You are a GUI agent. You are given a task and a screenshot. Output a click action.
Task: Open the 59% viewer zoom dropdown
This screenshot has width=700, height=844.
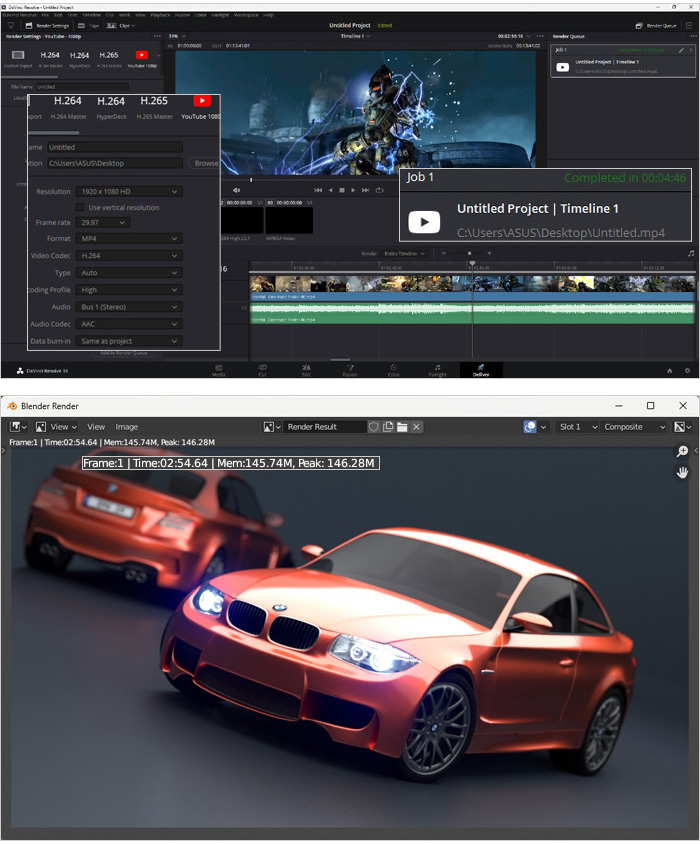(177, 36)
